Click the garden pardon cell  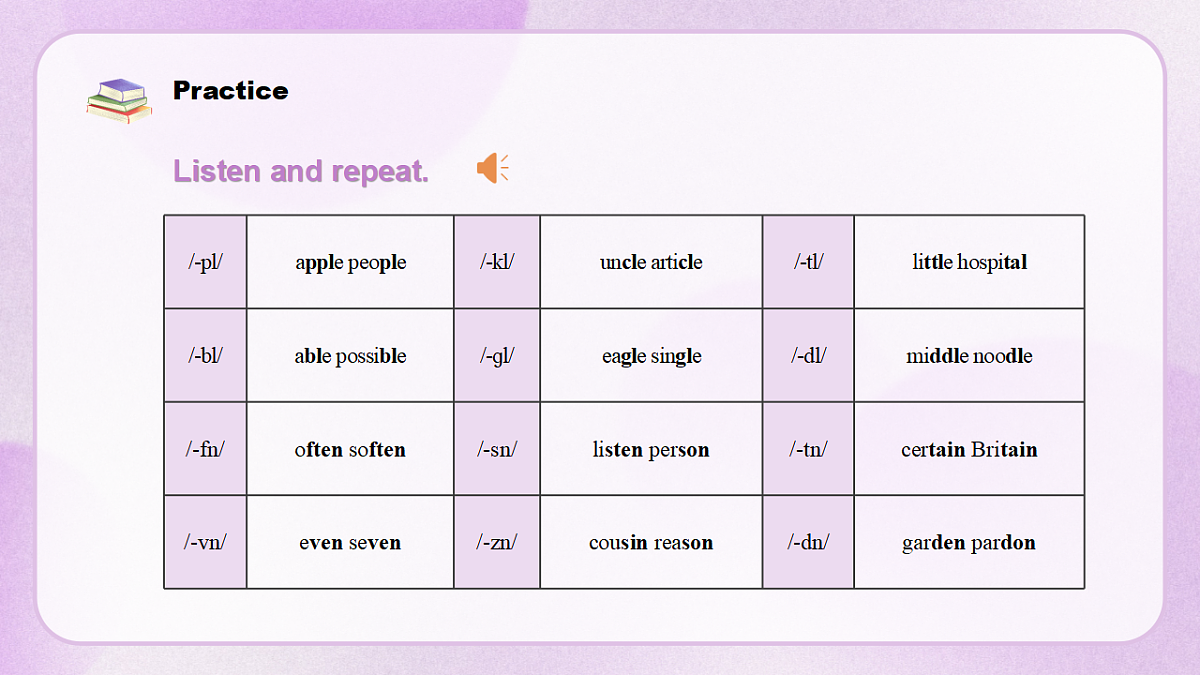tap(969, 542)
